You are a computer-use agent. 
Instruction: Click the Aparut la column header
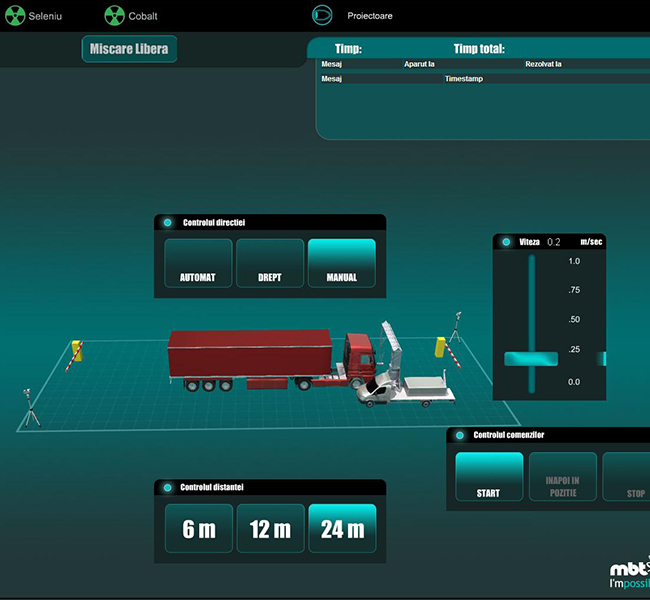pyautogui.click(x=419, y=64)
